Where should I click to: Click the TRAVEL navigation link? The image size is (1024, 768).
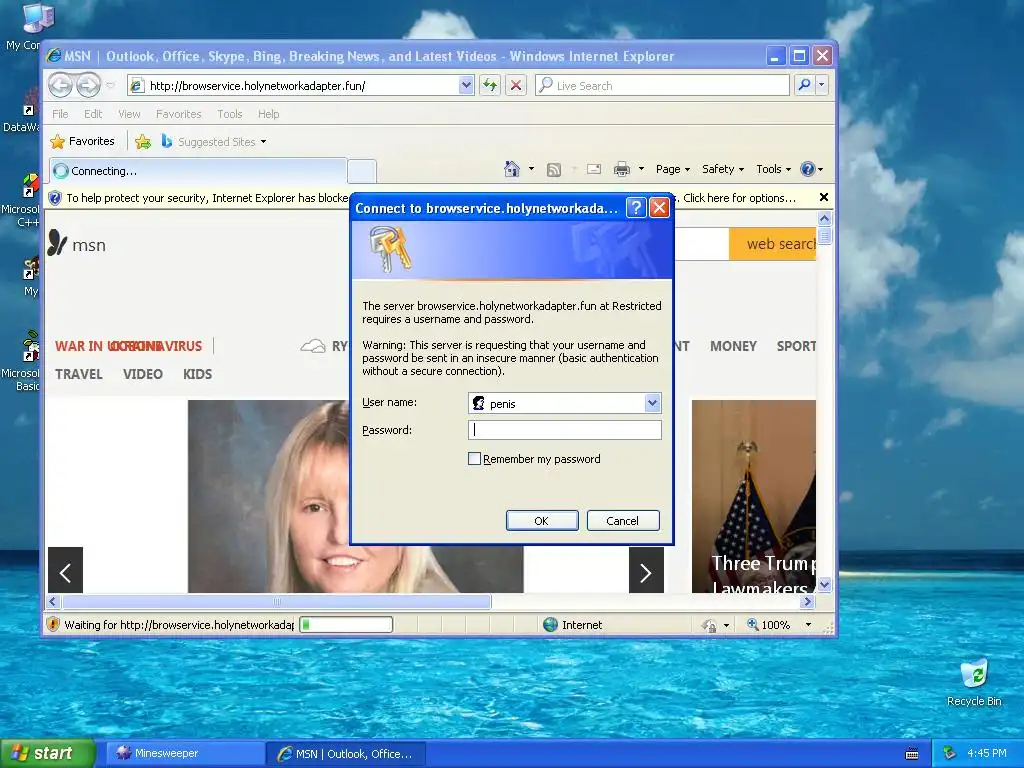click(x=79, y=374)
